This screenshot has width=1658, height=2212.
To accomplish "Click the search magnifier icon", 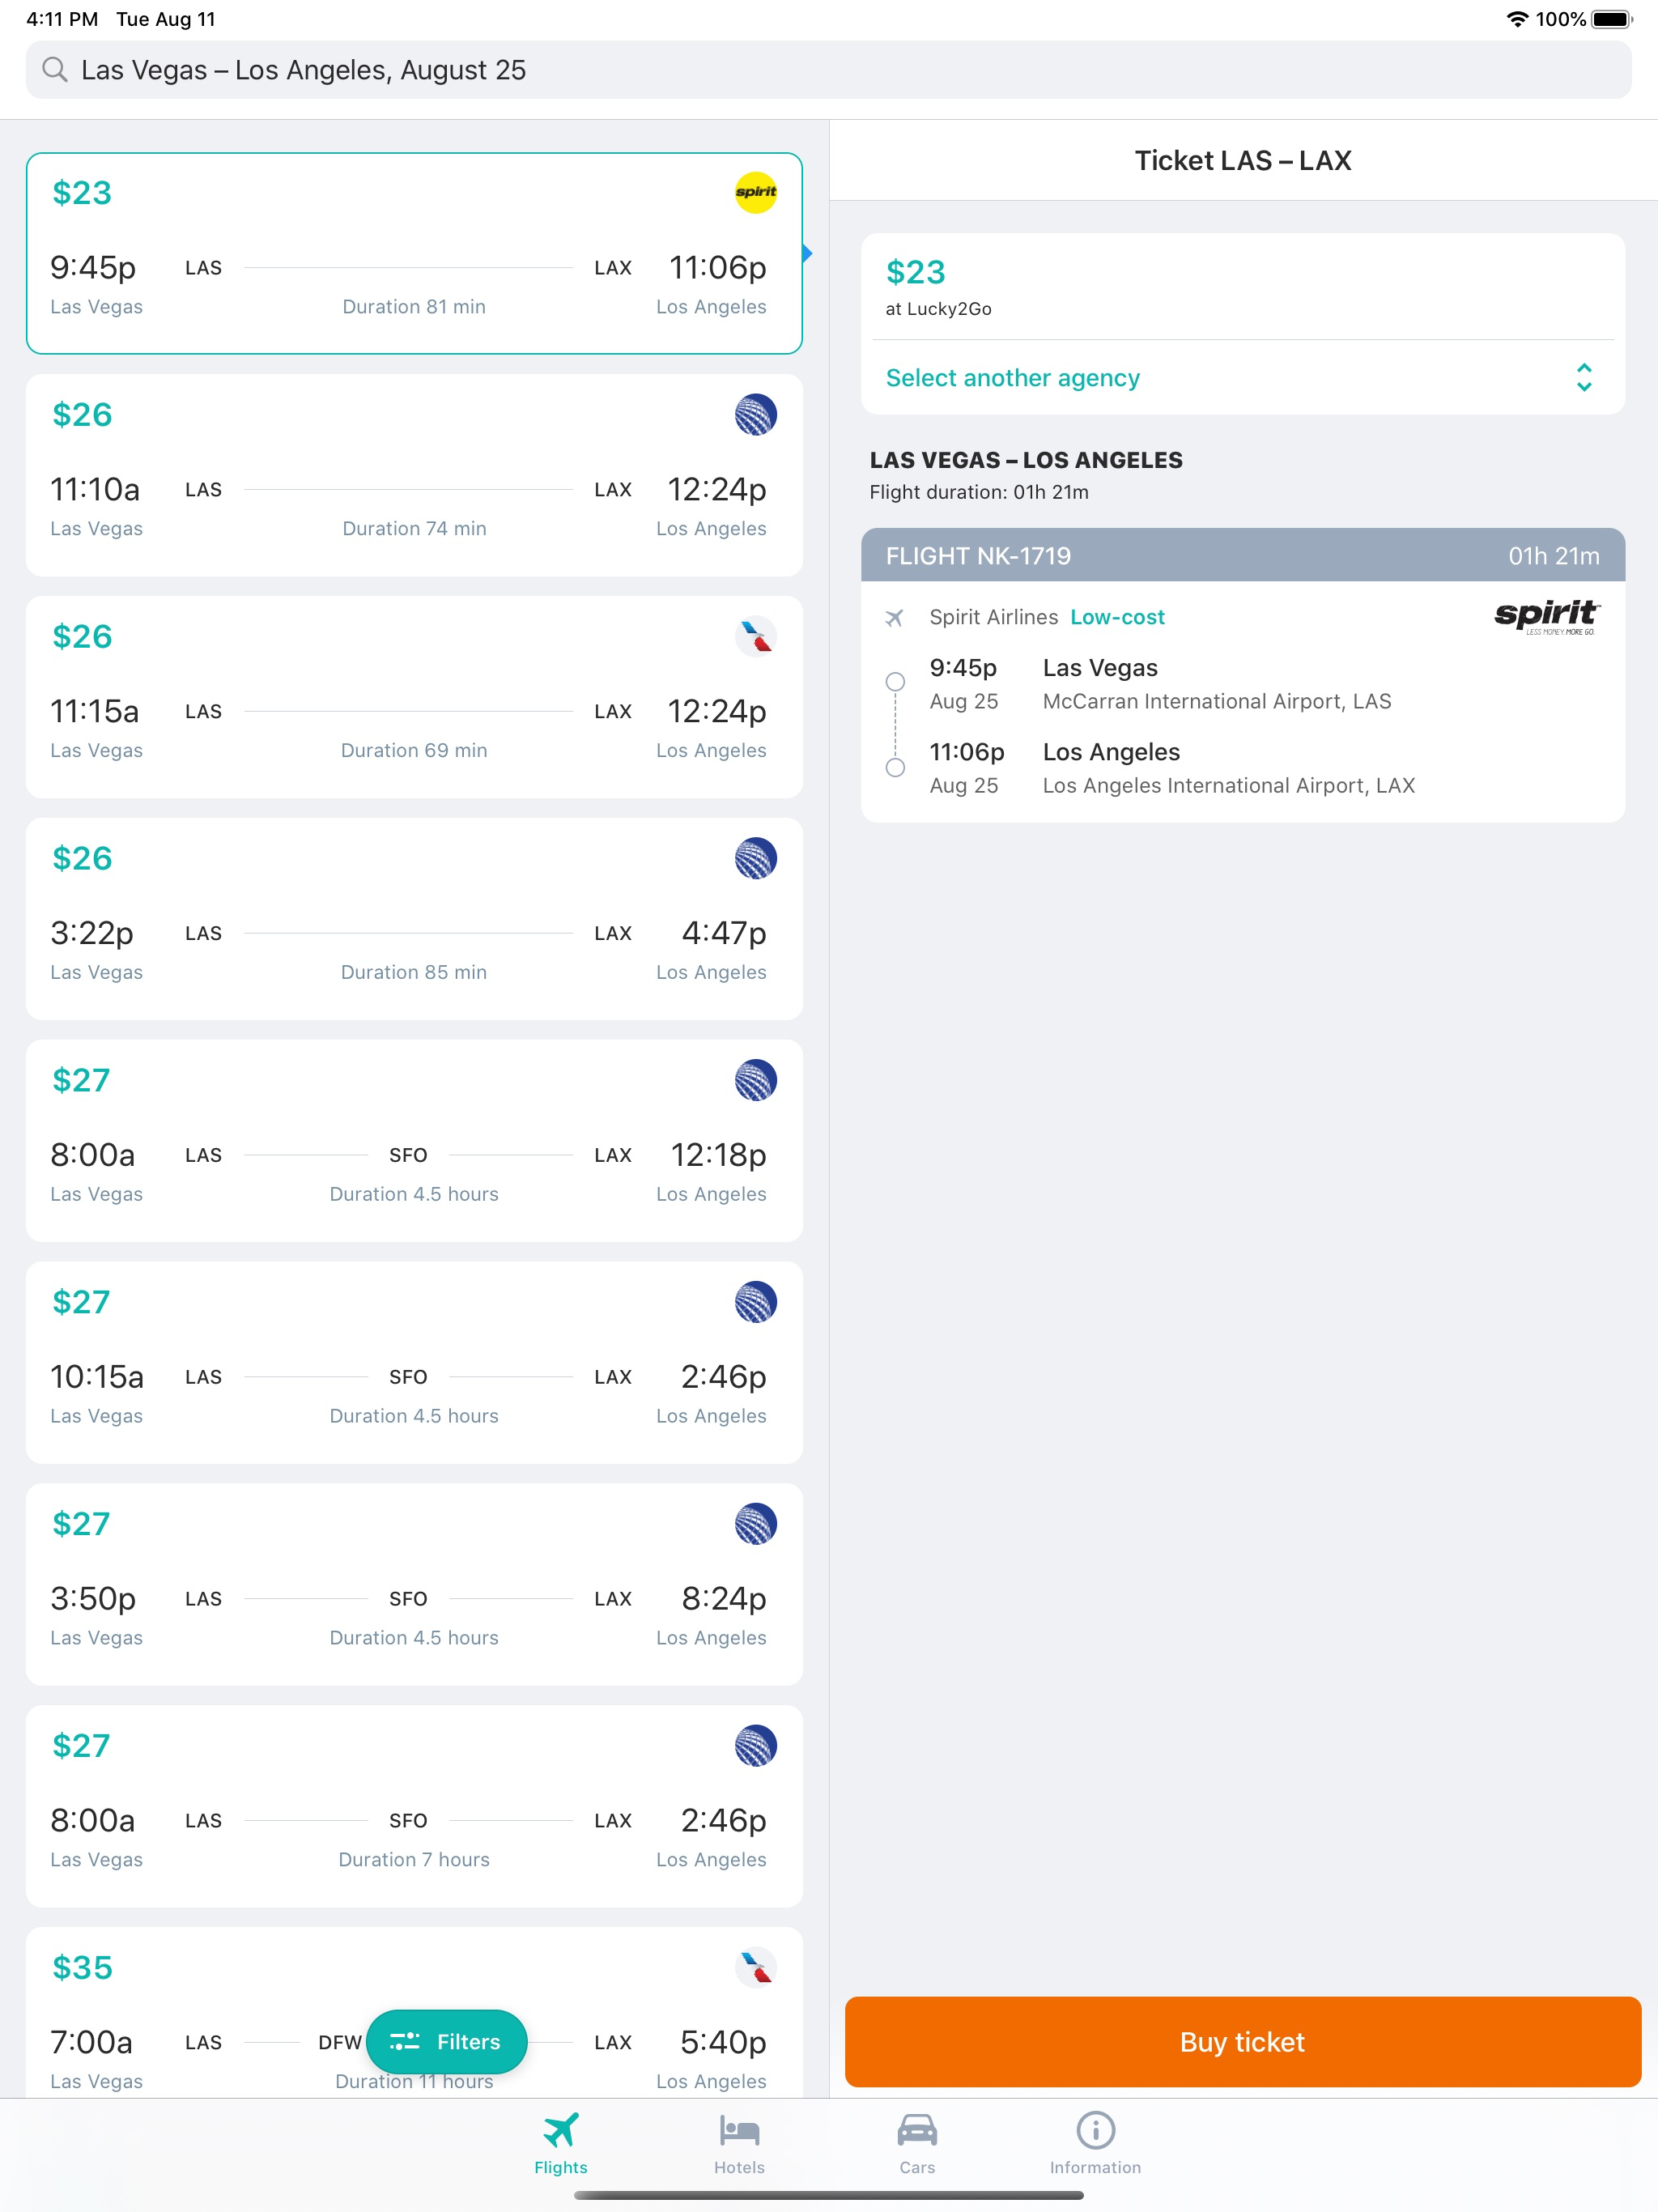I will tap(55, 70).
